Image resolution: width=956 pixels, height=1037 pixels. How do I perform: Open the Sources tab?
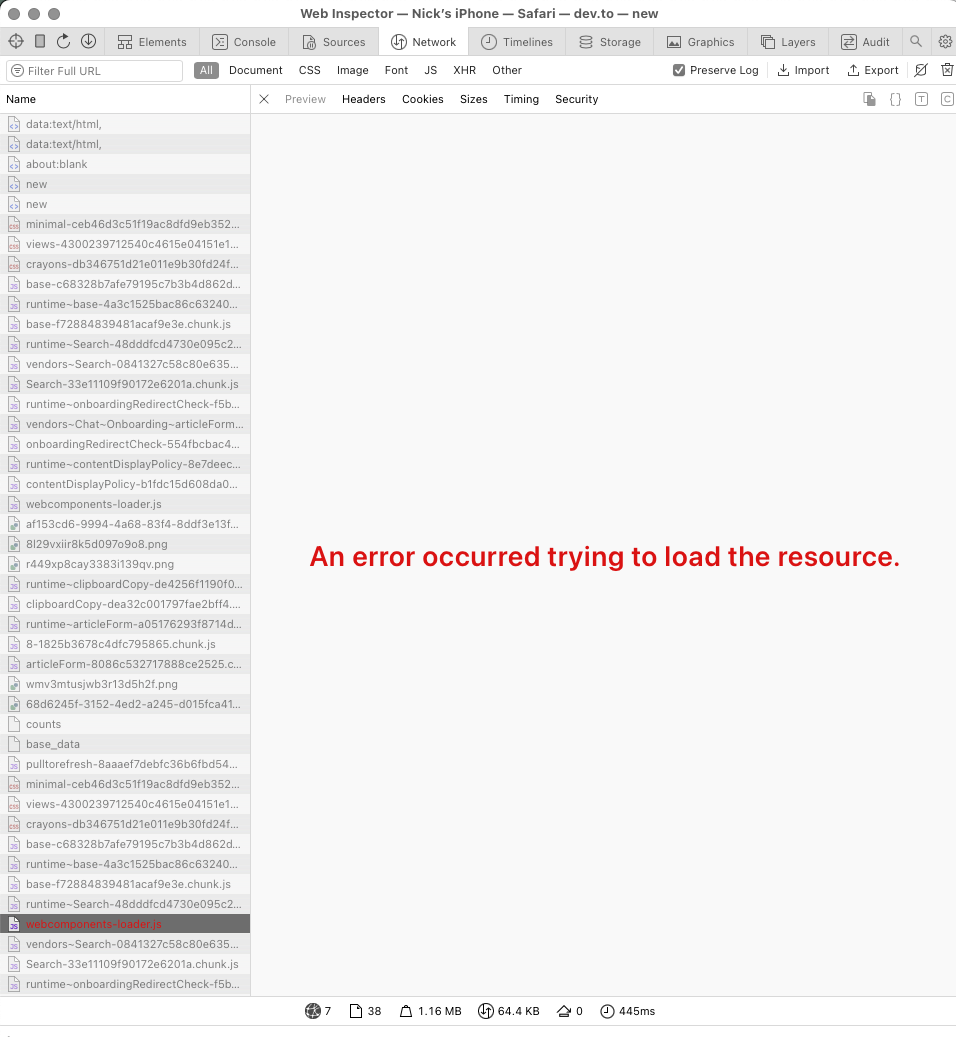coord(333,42)
